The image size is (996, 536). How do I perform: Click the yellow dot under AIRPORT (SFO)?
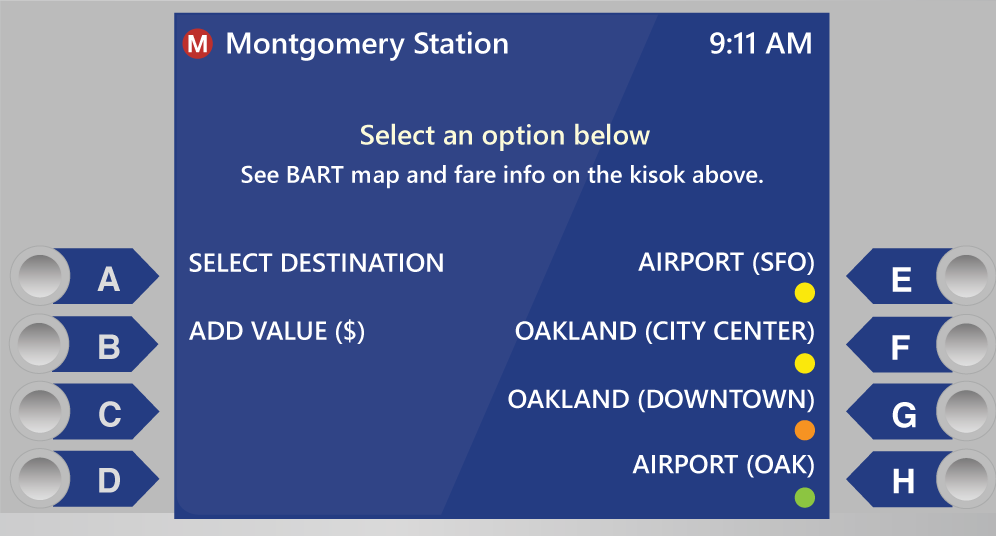tap(805, 293)
